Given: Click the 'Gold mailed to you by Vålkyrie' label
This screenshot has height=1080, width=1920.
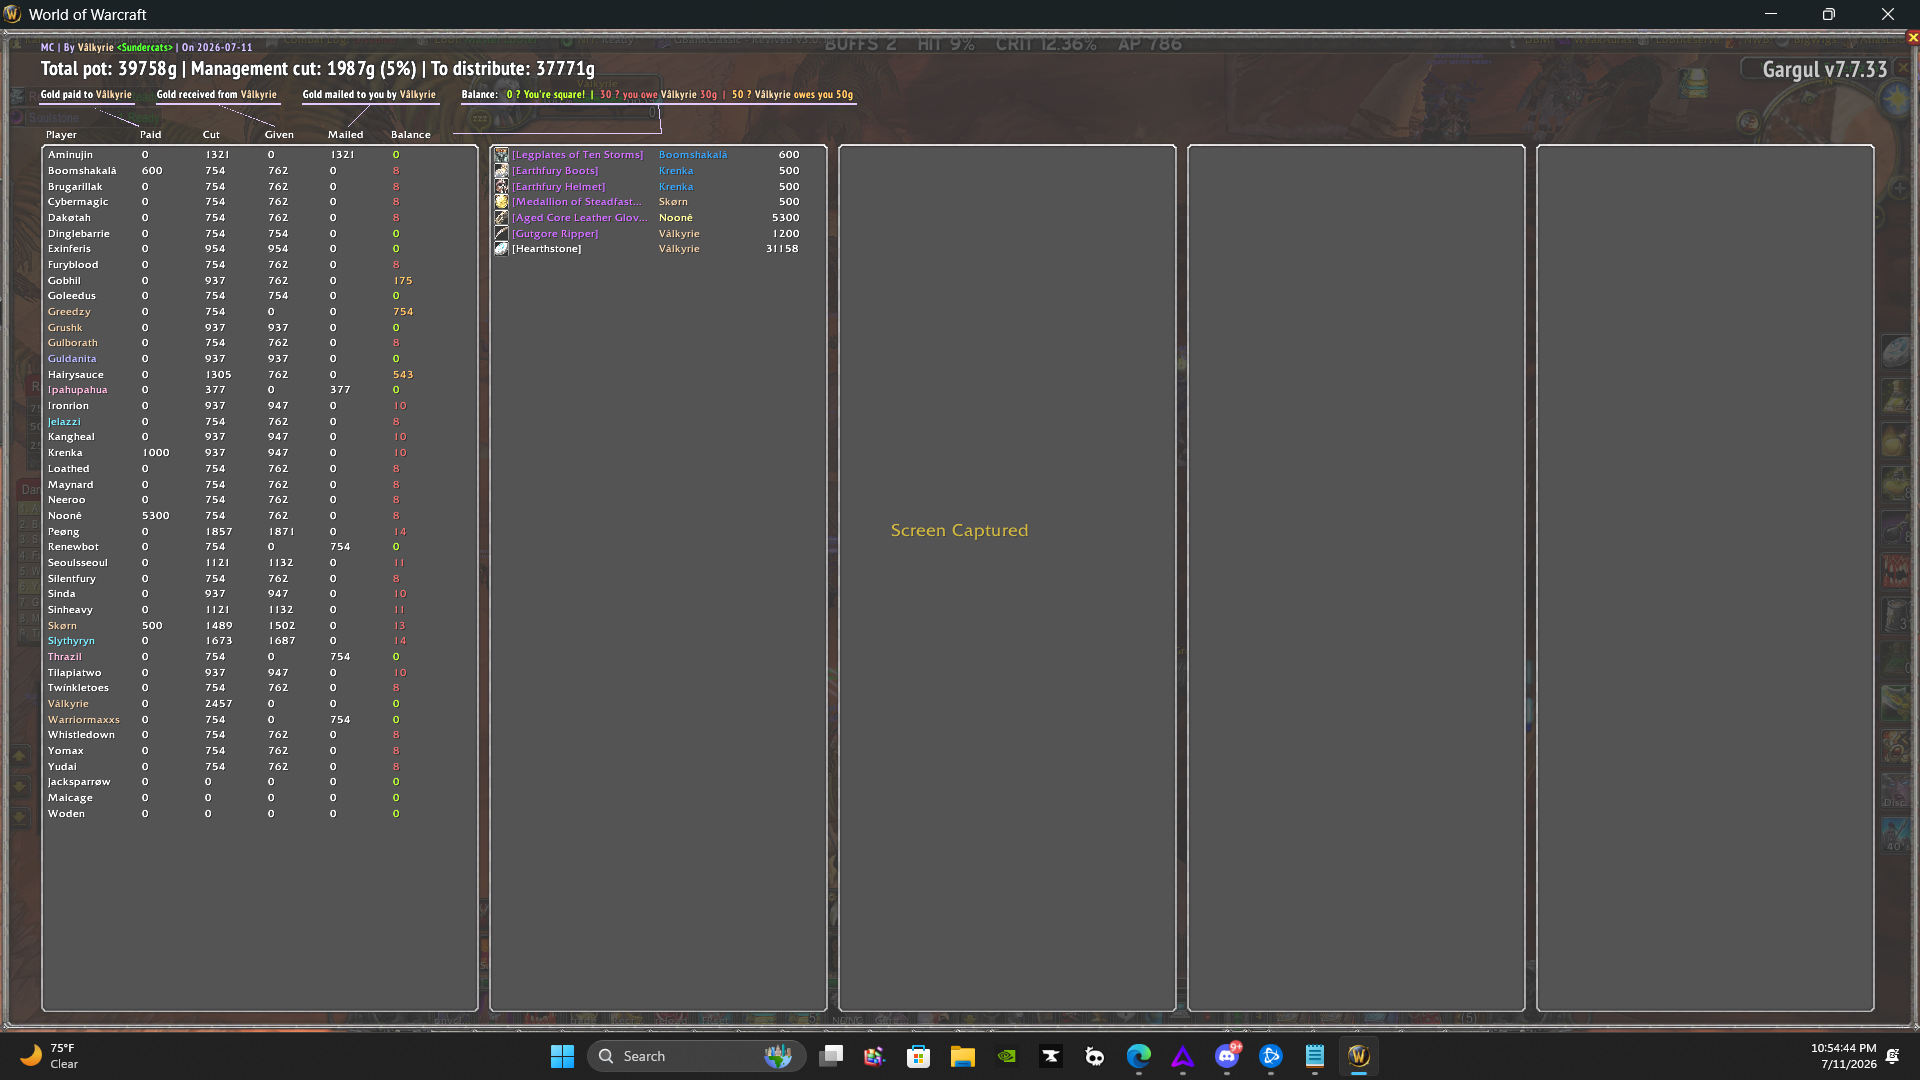Looking at the screenshot, I should (369, 95).
